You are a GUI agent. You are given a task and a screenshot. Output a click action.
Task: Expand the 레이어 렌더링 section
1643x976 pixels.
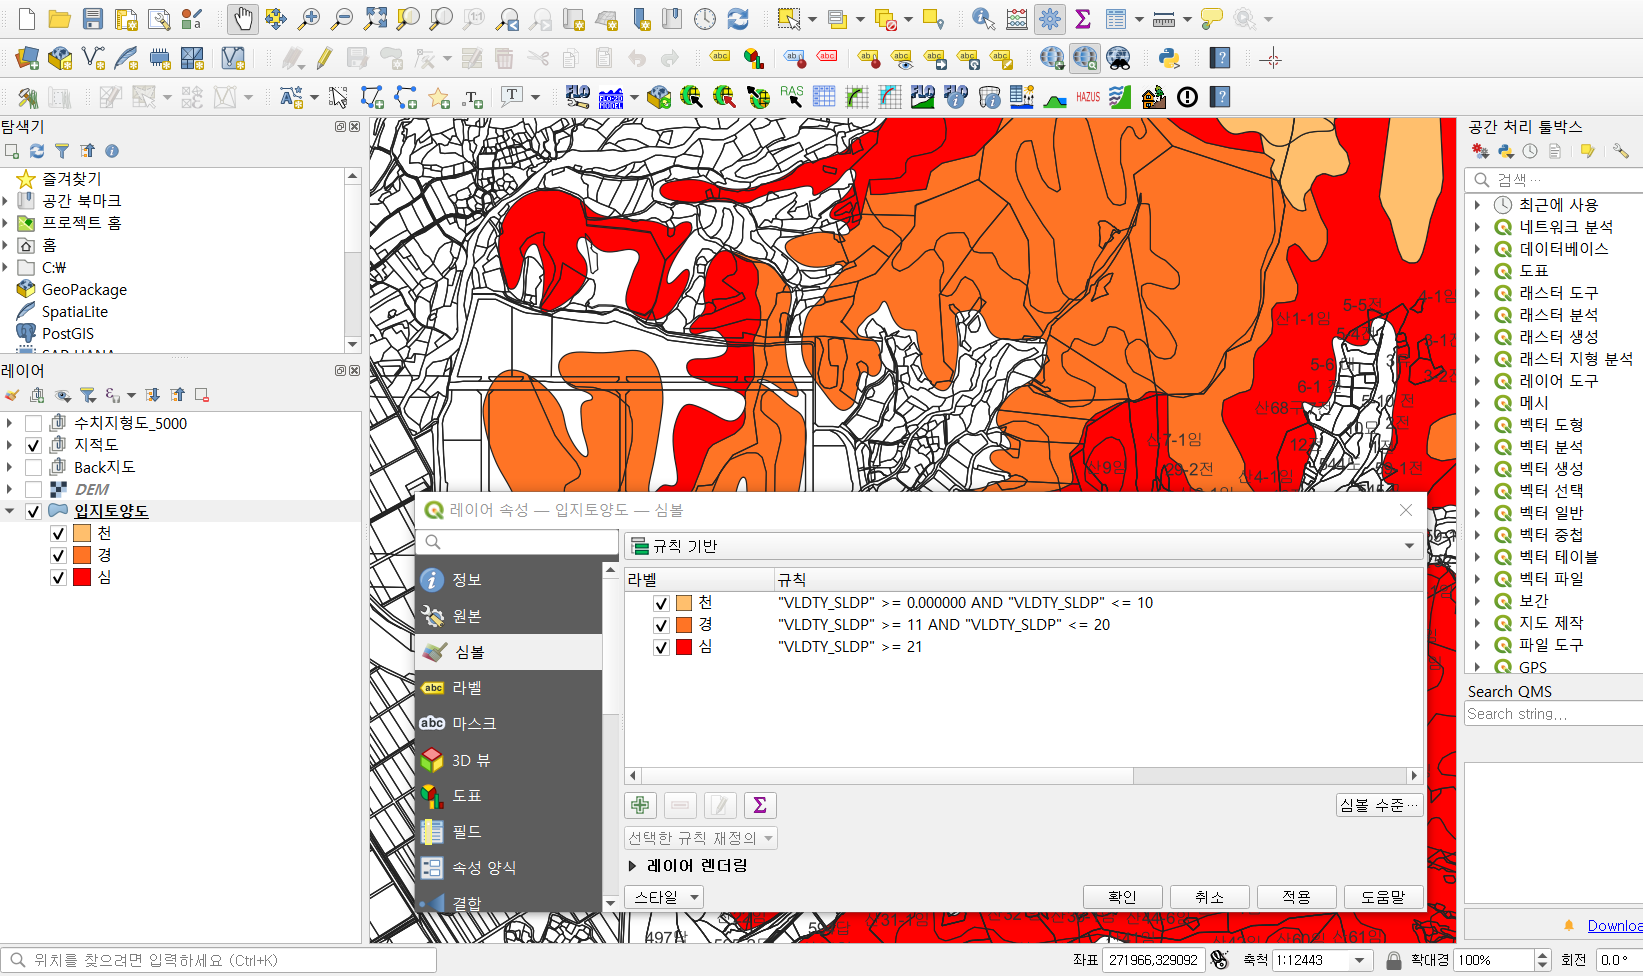pos(632,866)
